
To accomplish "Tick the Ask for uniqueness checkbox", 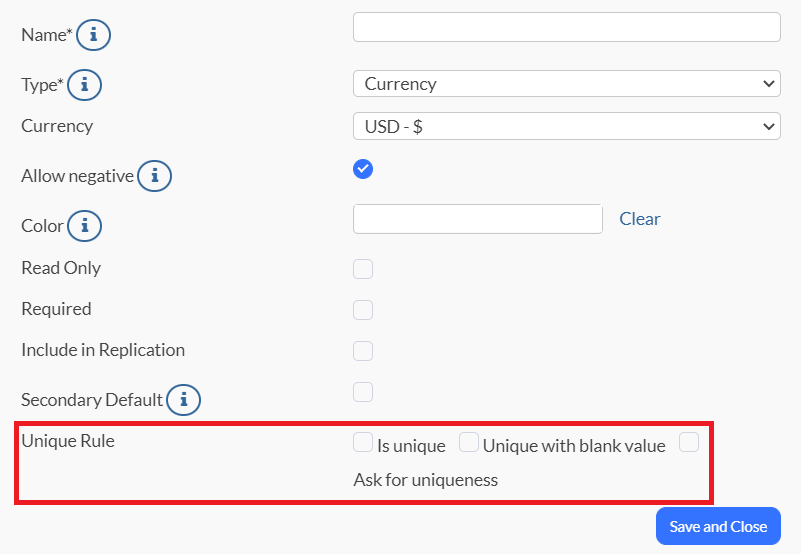I will tap(689, 442).
